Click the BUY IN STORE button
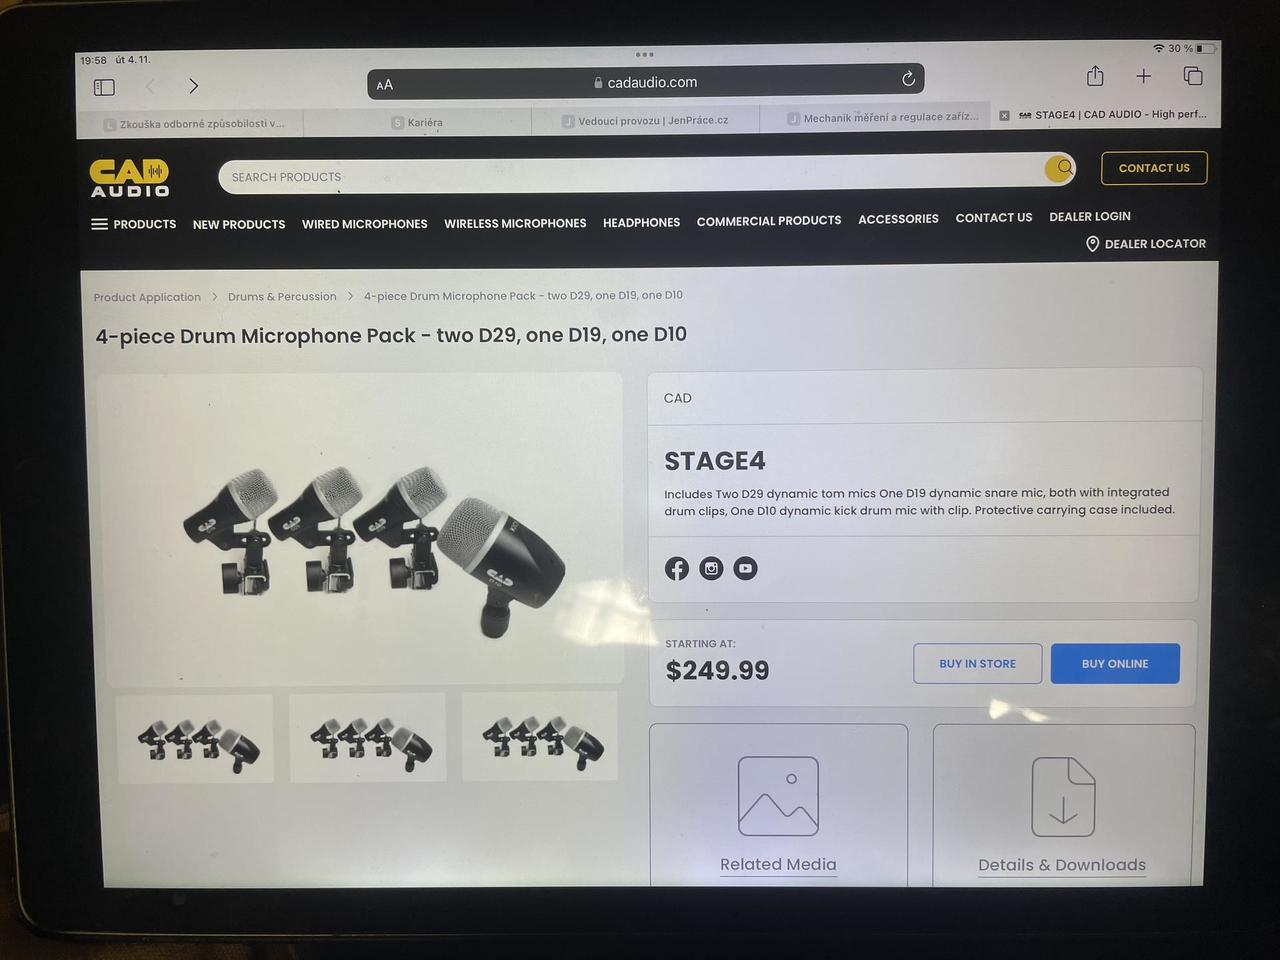The width and height of the screenshot is (1280, 960). (x=977, y=664)
